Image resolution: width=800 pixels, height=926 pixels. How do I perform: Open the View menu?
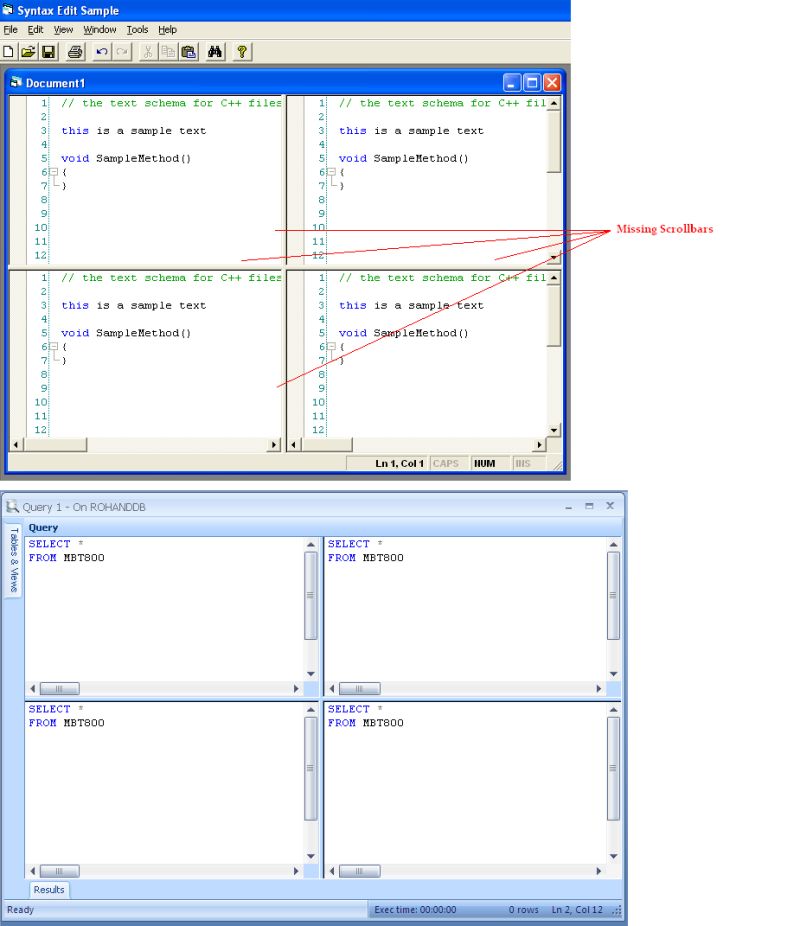[63, 30]
